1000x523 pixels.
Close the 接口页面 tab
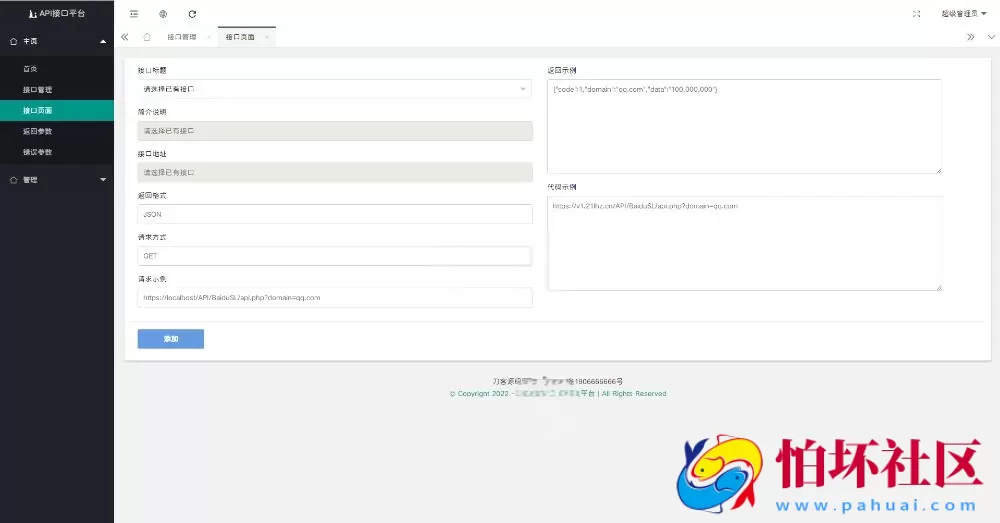(x=267, y=37)
